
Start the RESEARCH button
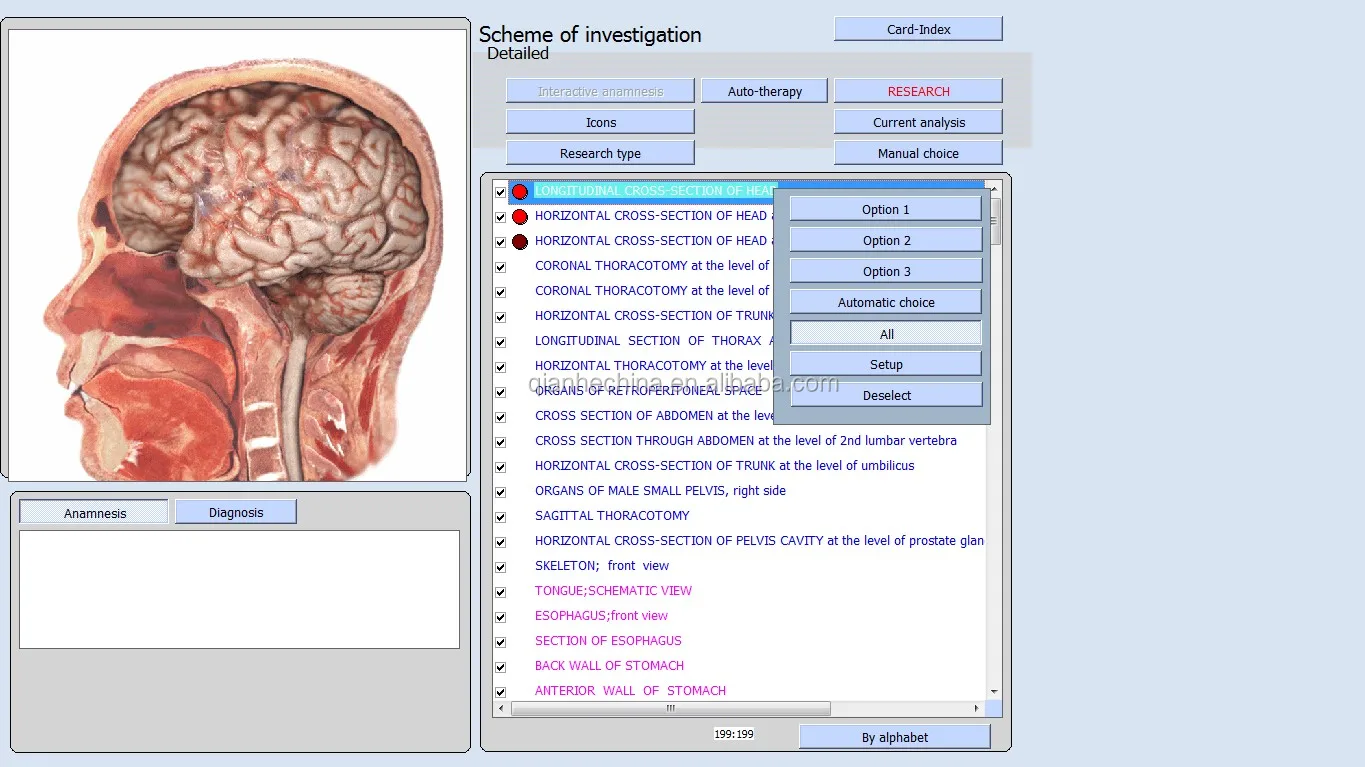pos(918,91)
